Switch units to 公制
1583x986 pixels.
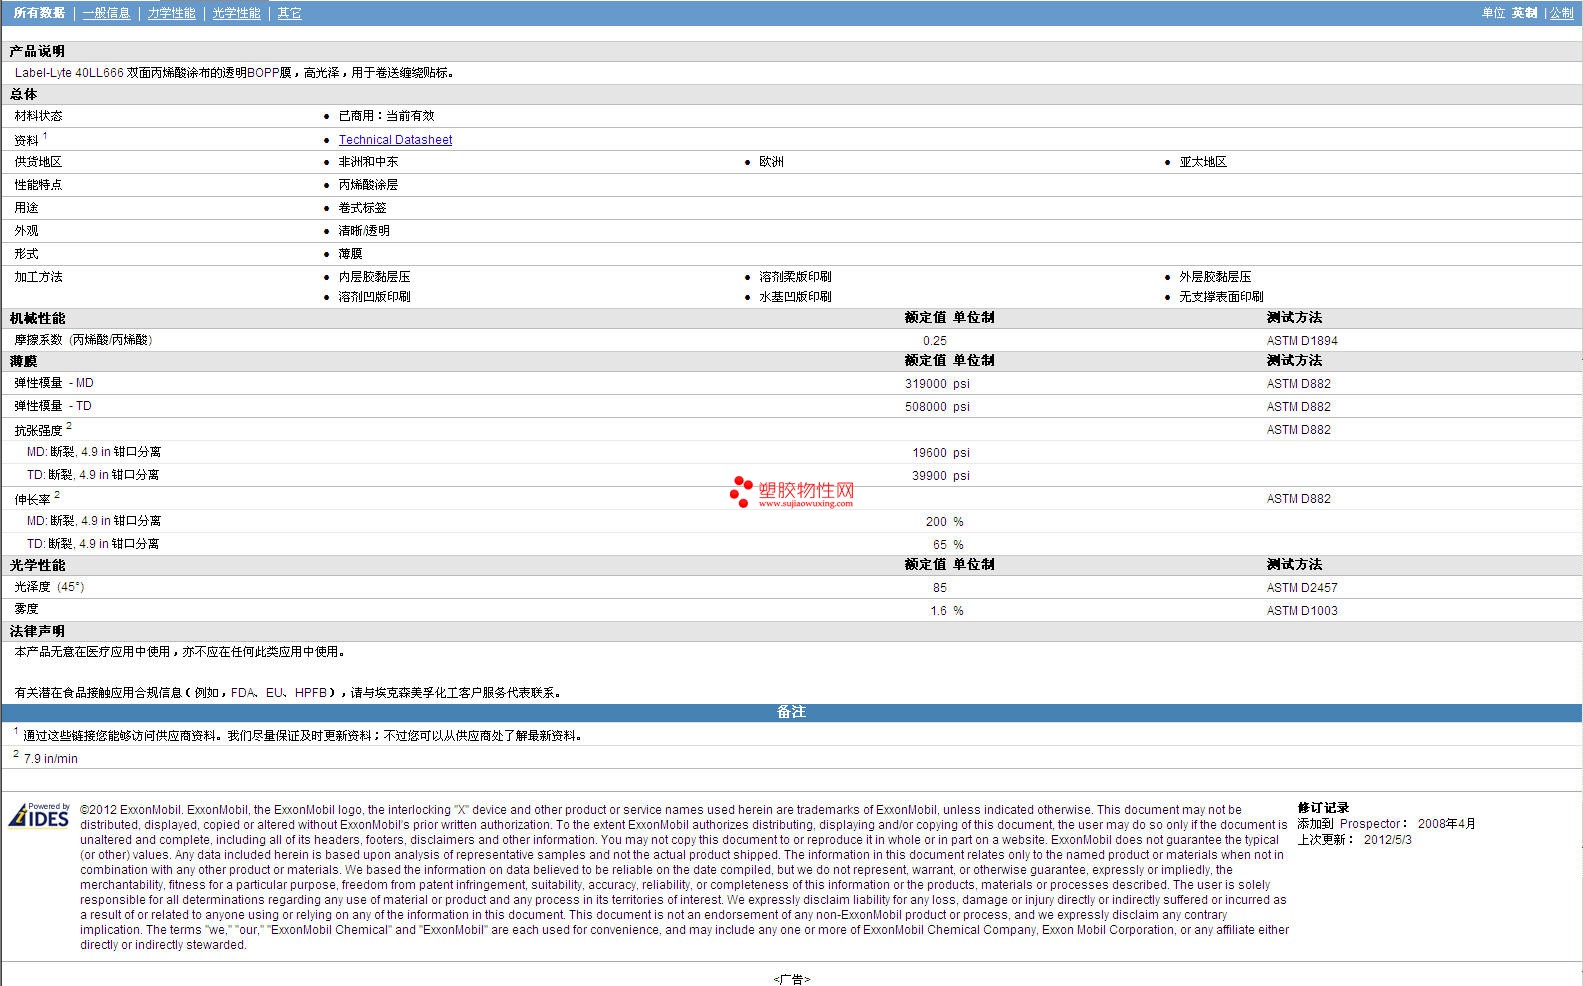pos(1561,13)
